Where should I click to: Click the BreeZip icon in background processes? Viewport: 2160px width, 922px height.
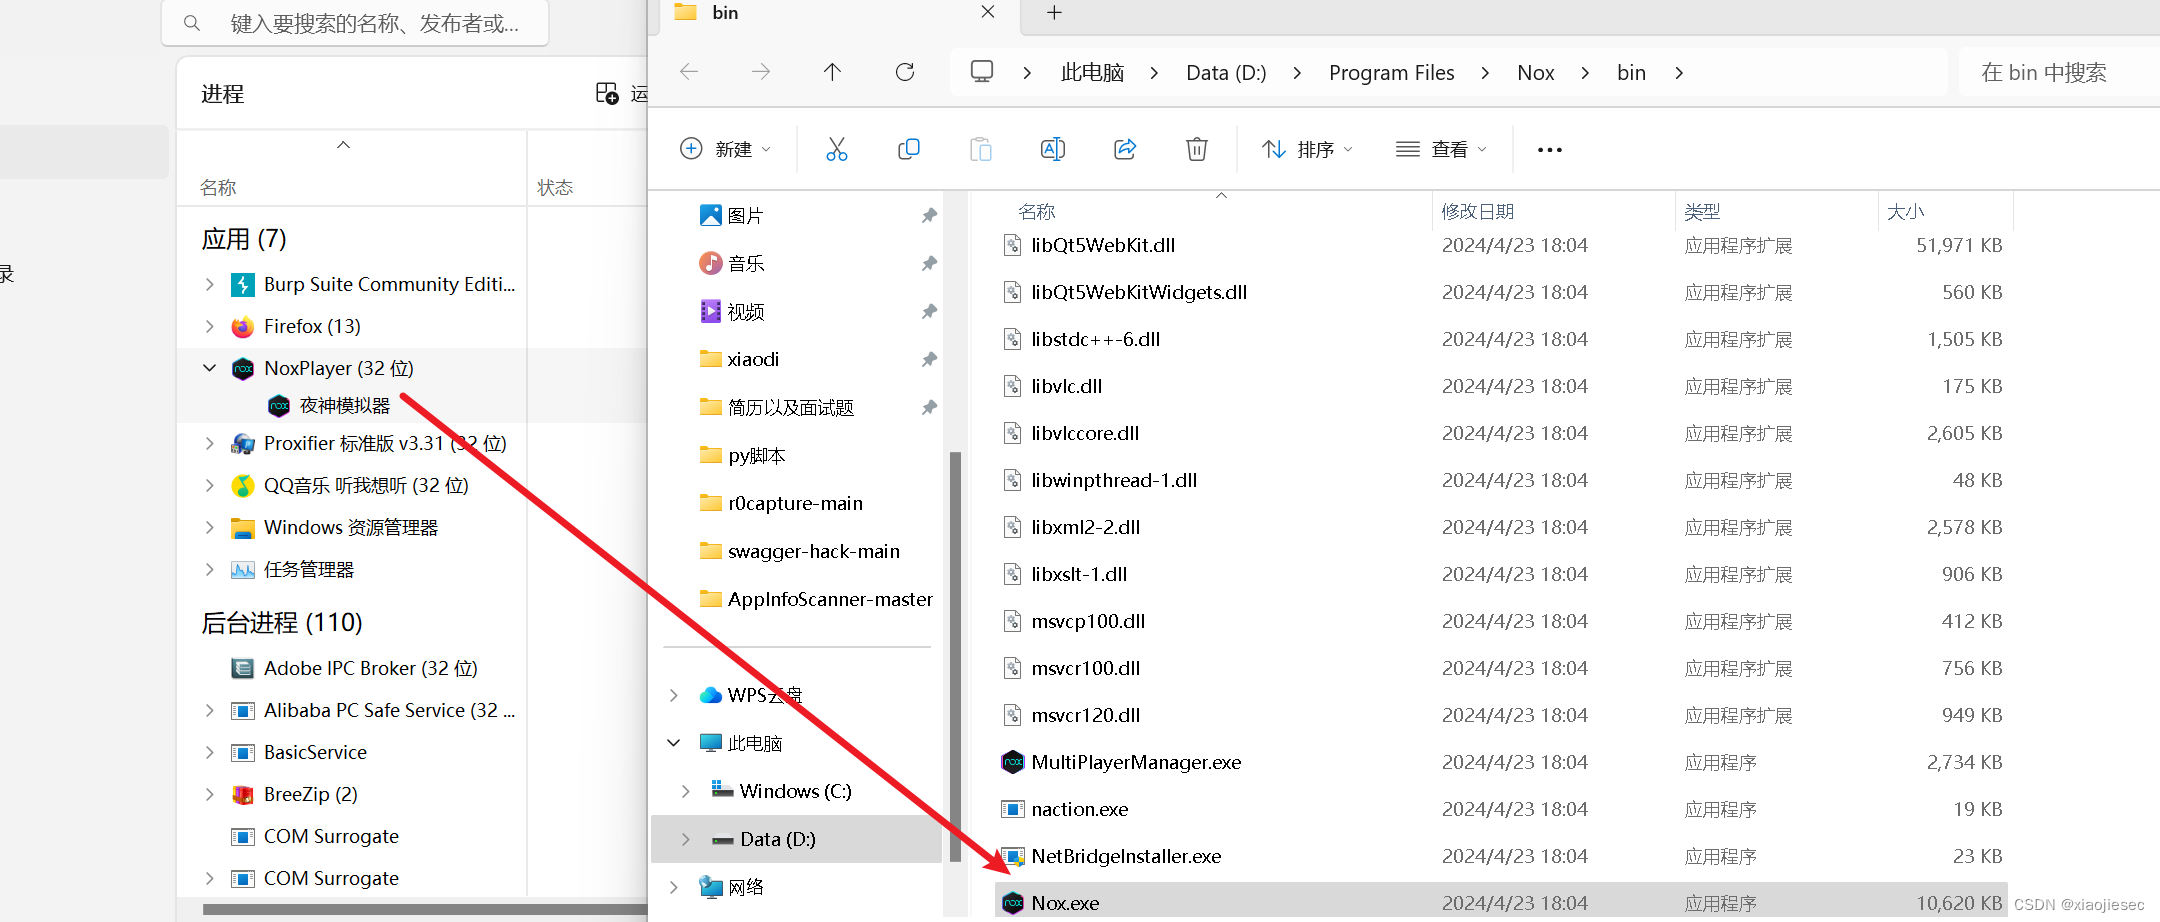coord(243,795)
